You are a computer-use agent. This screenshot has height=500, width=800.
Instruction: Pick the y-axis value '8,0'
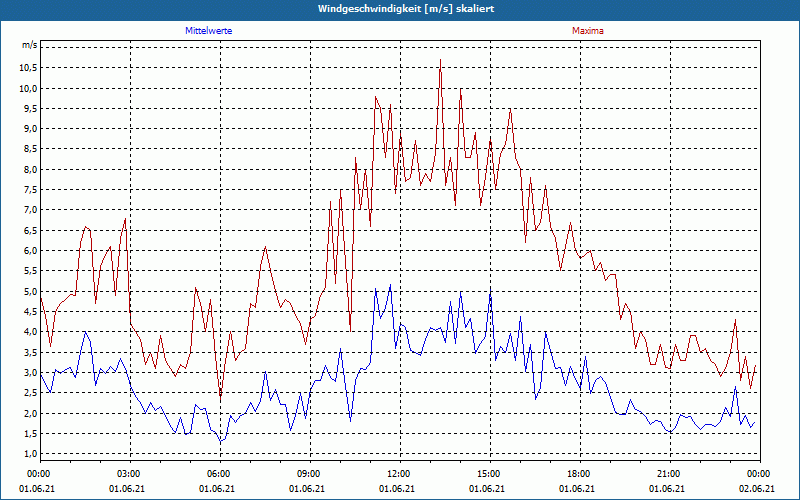pyautogui.click(x=31, y=169)
